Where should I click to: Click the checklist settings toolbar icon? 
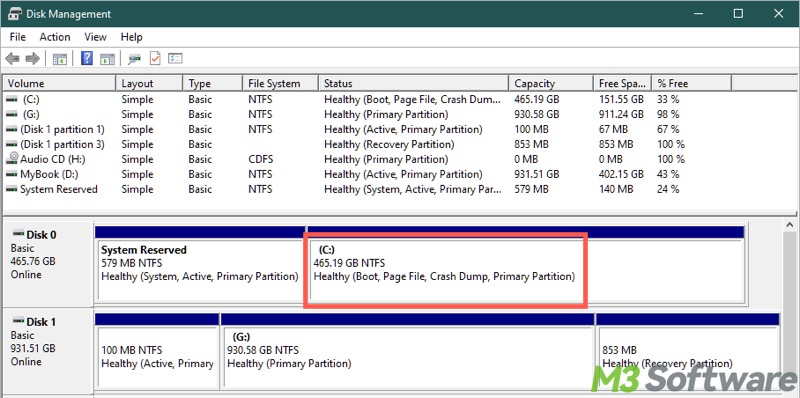point(176,58)
